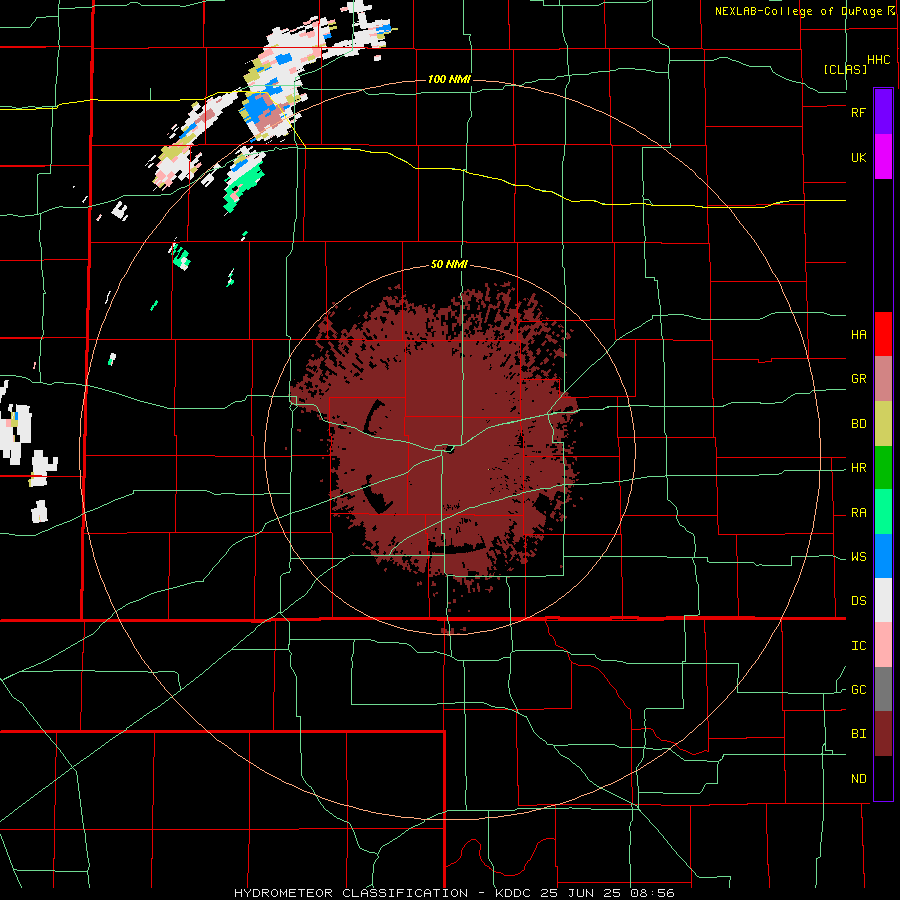This screenshot has width=900, height=900.
Task: Click the HR legend label
Action: (858, 468)
